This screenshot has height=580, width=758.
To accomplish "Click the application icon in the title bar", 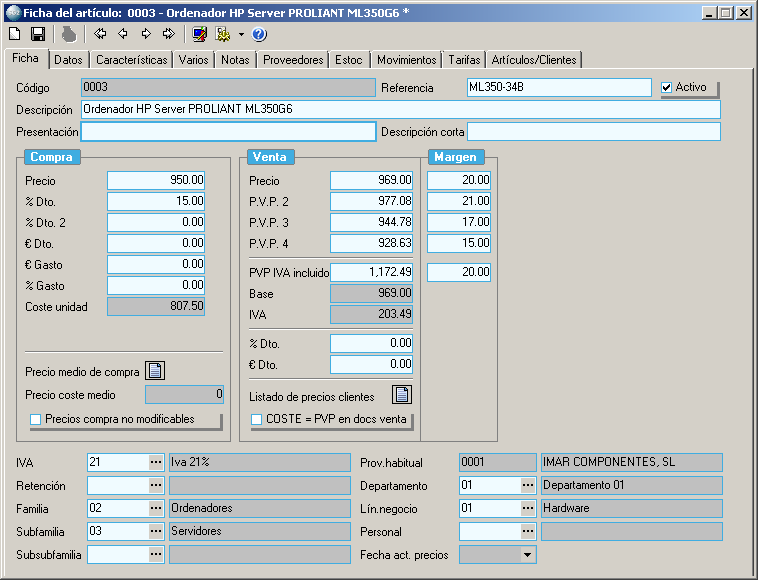I will (13, 13).
